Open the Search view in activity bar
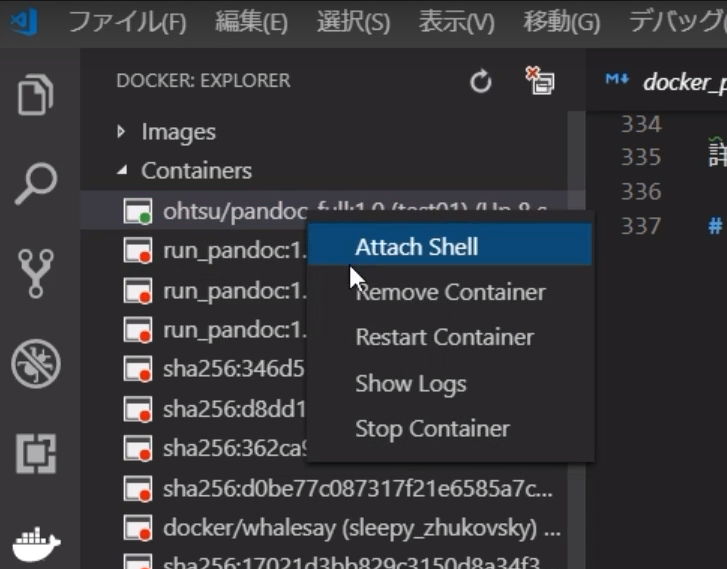This screenshot has width=727, height=569. [36, 184]
